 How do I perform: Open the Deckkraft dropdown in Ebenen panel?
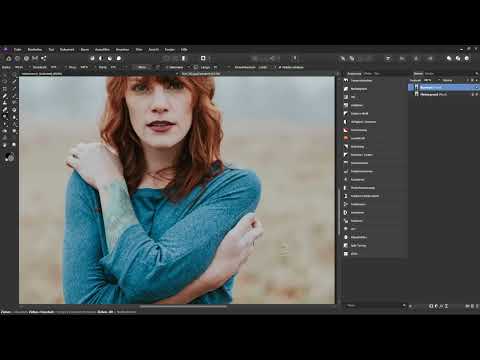(439, 80)
